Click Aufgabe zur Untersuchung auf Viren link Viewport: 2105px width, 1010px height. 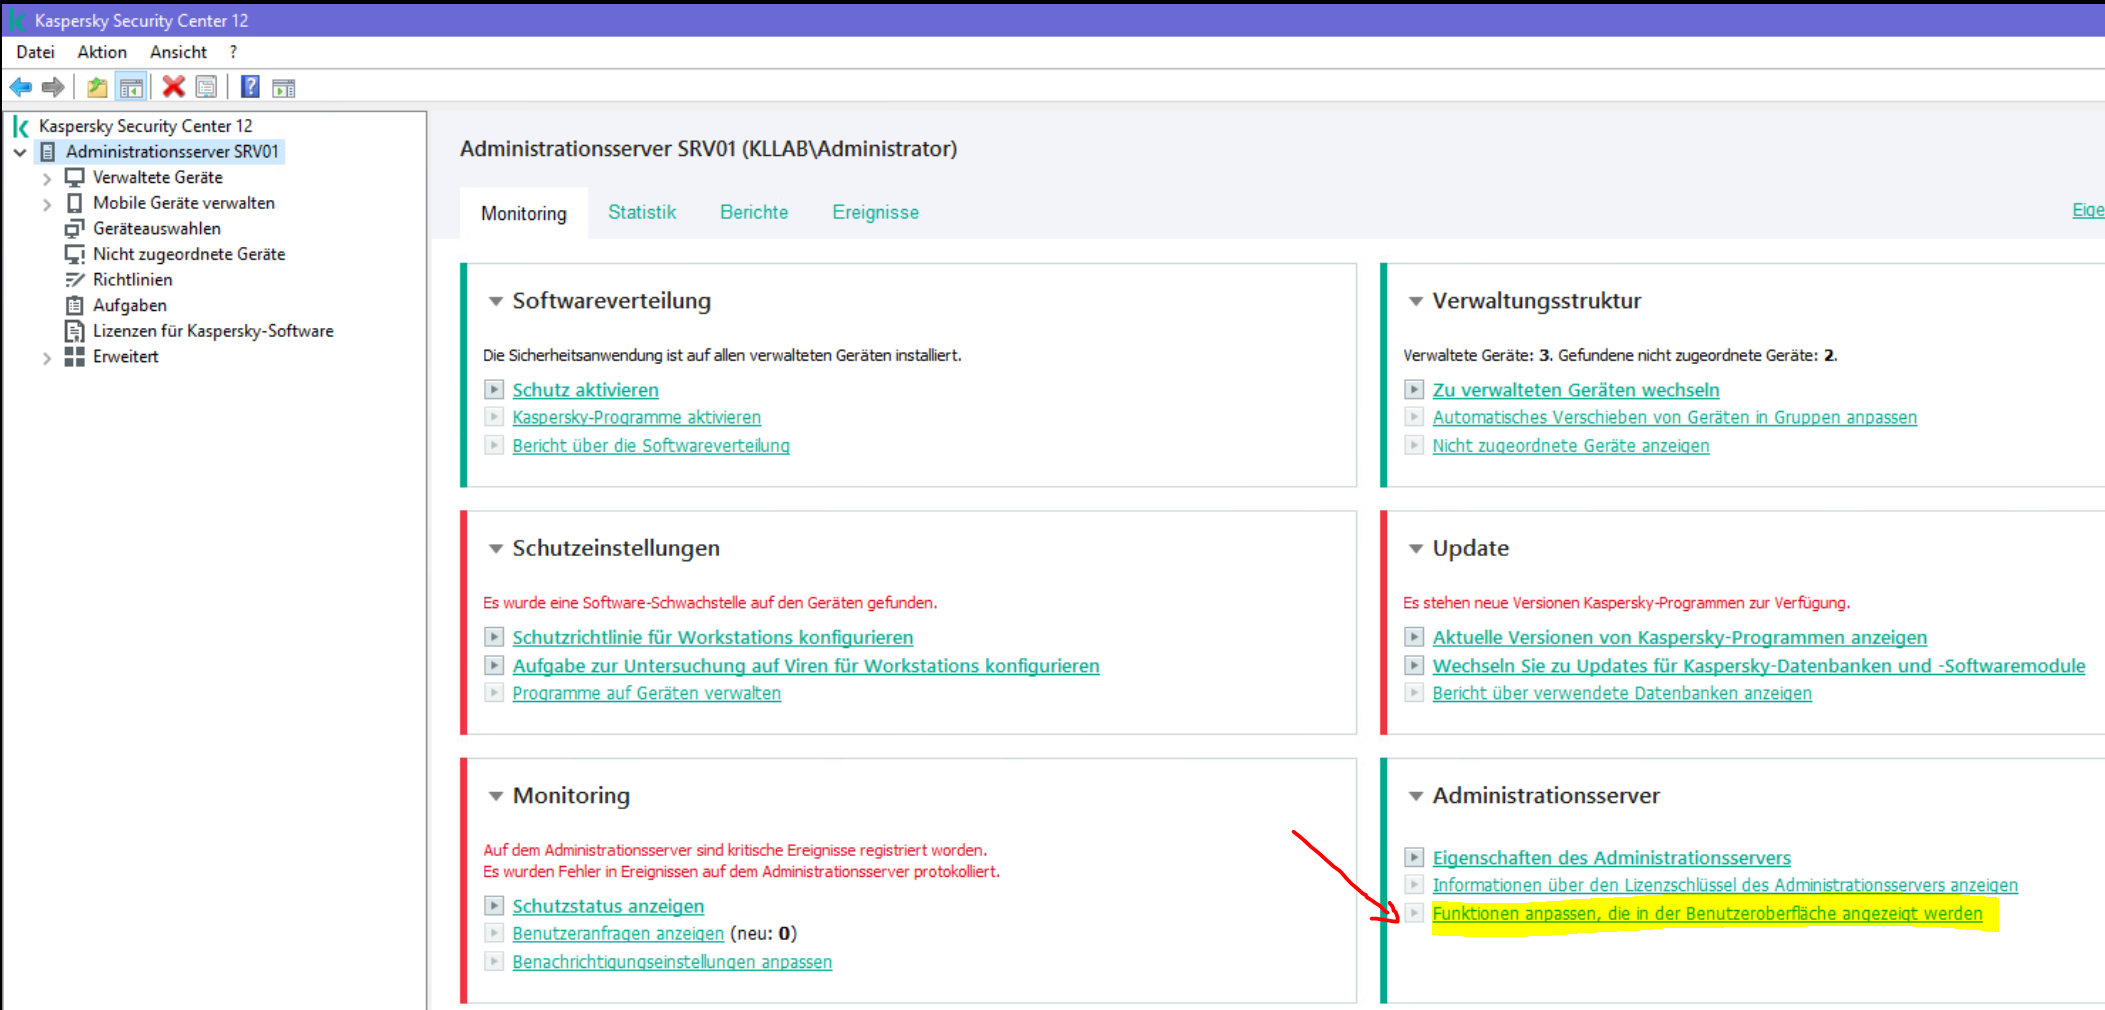point(806,665)
